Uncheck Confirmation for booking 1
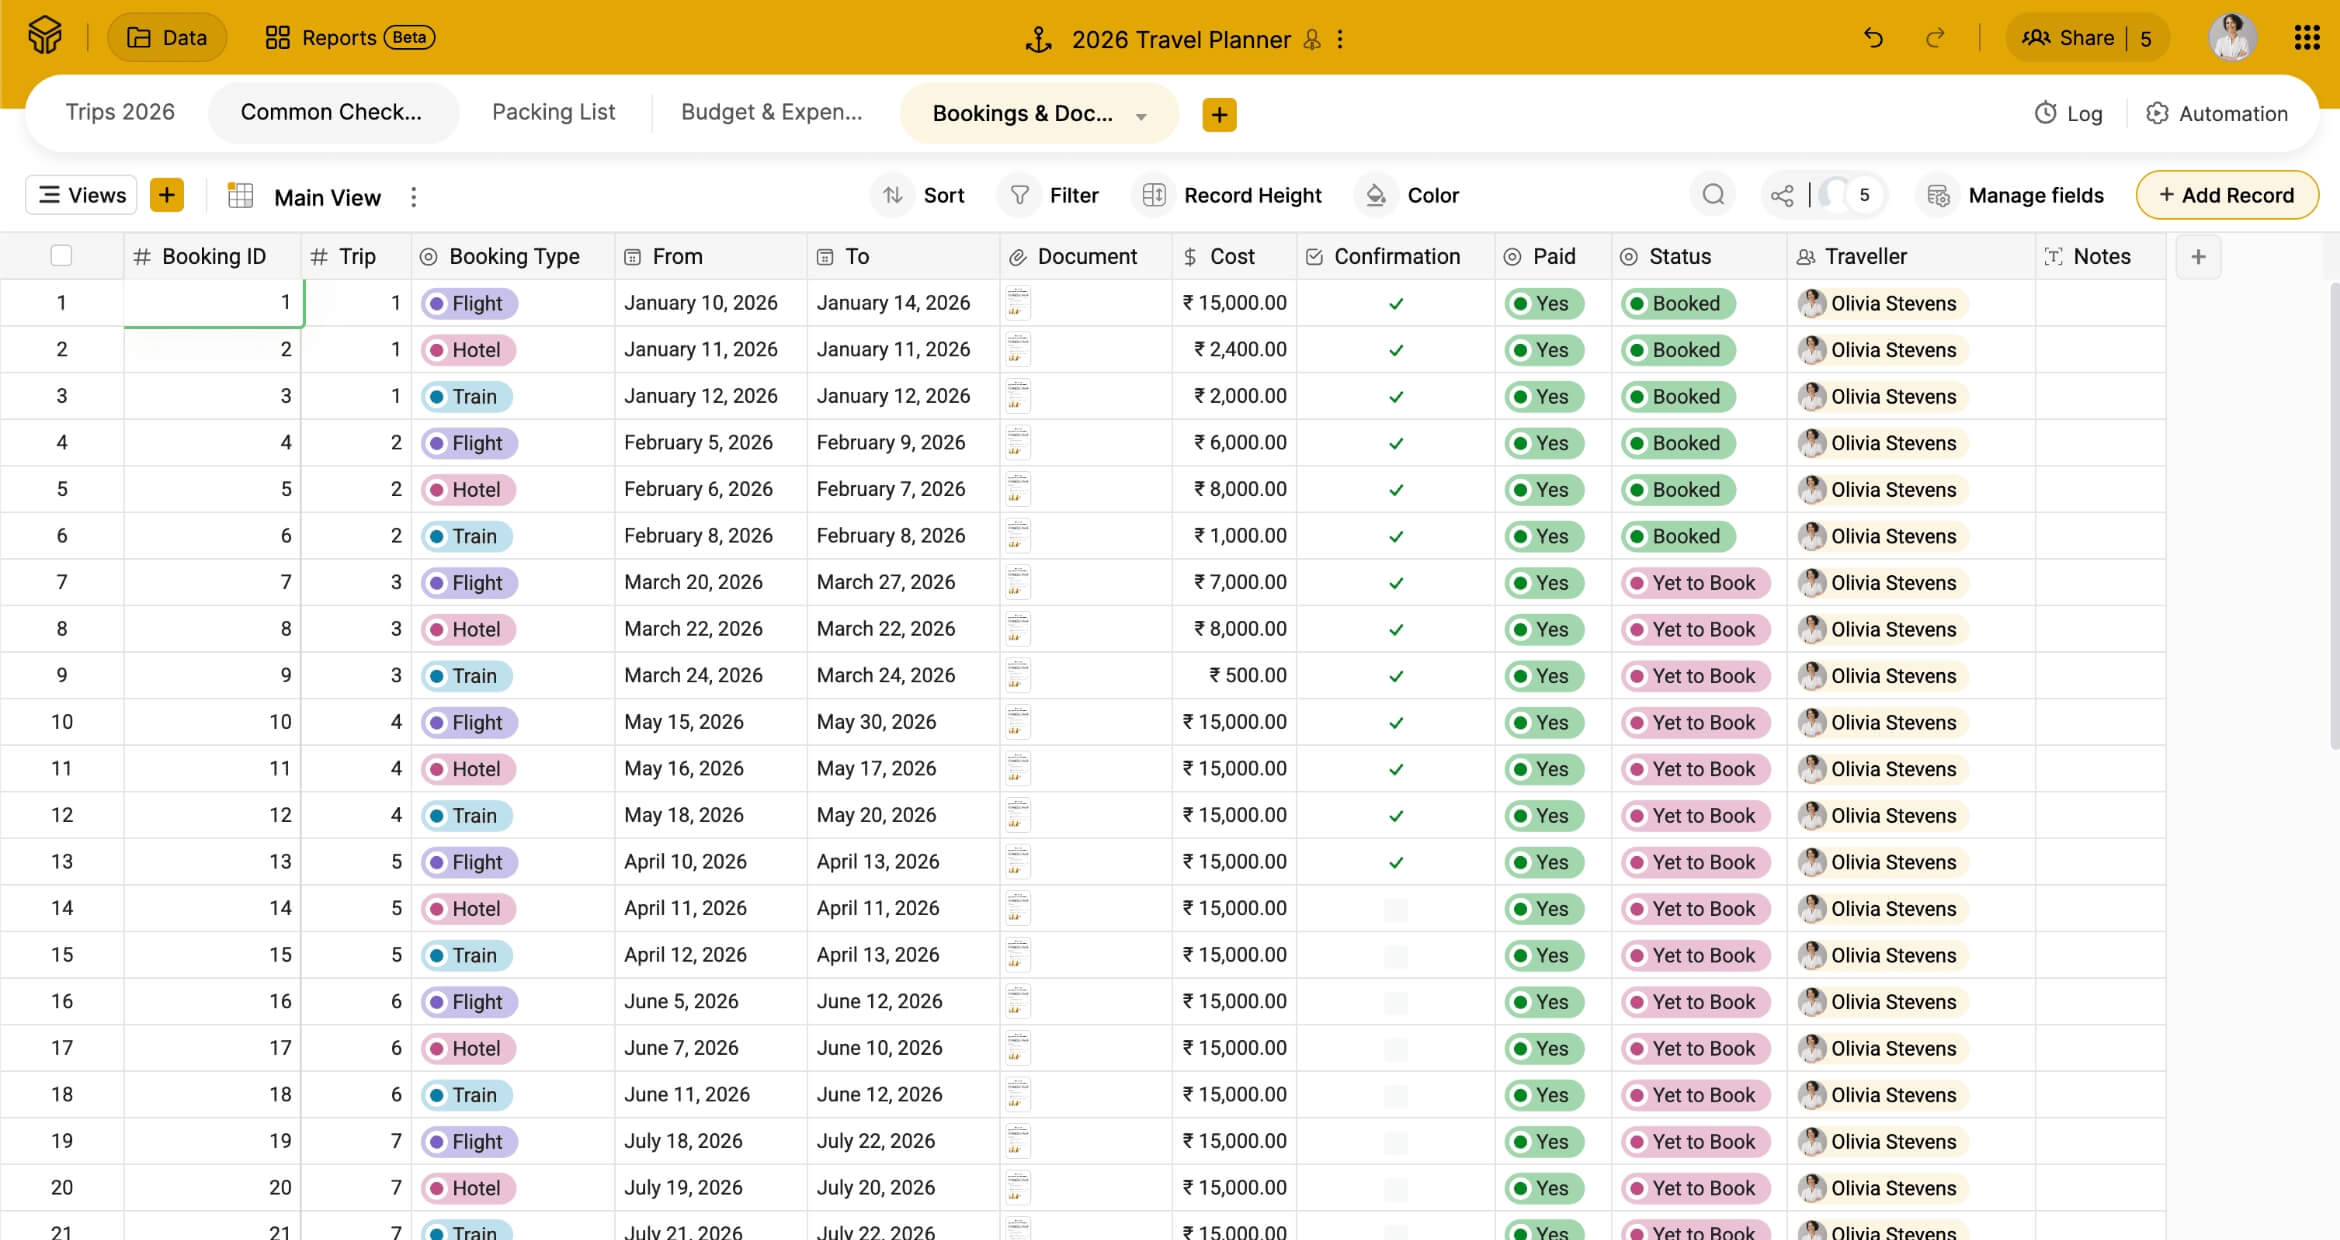This screenshot has height=1240, width=2340. 1396,303
